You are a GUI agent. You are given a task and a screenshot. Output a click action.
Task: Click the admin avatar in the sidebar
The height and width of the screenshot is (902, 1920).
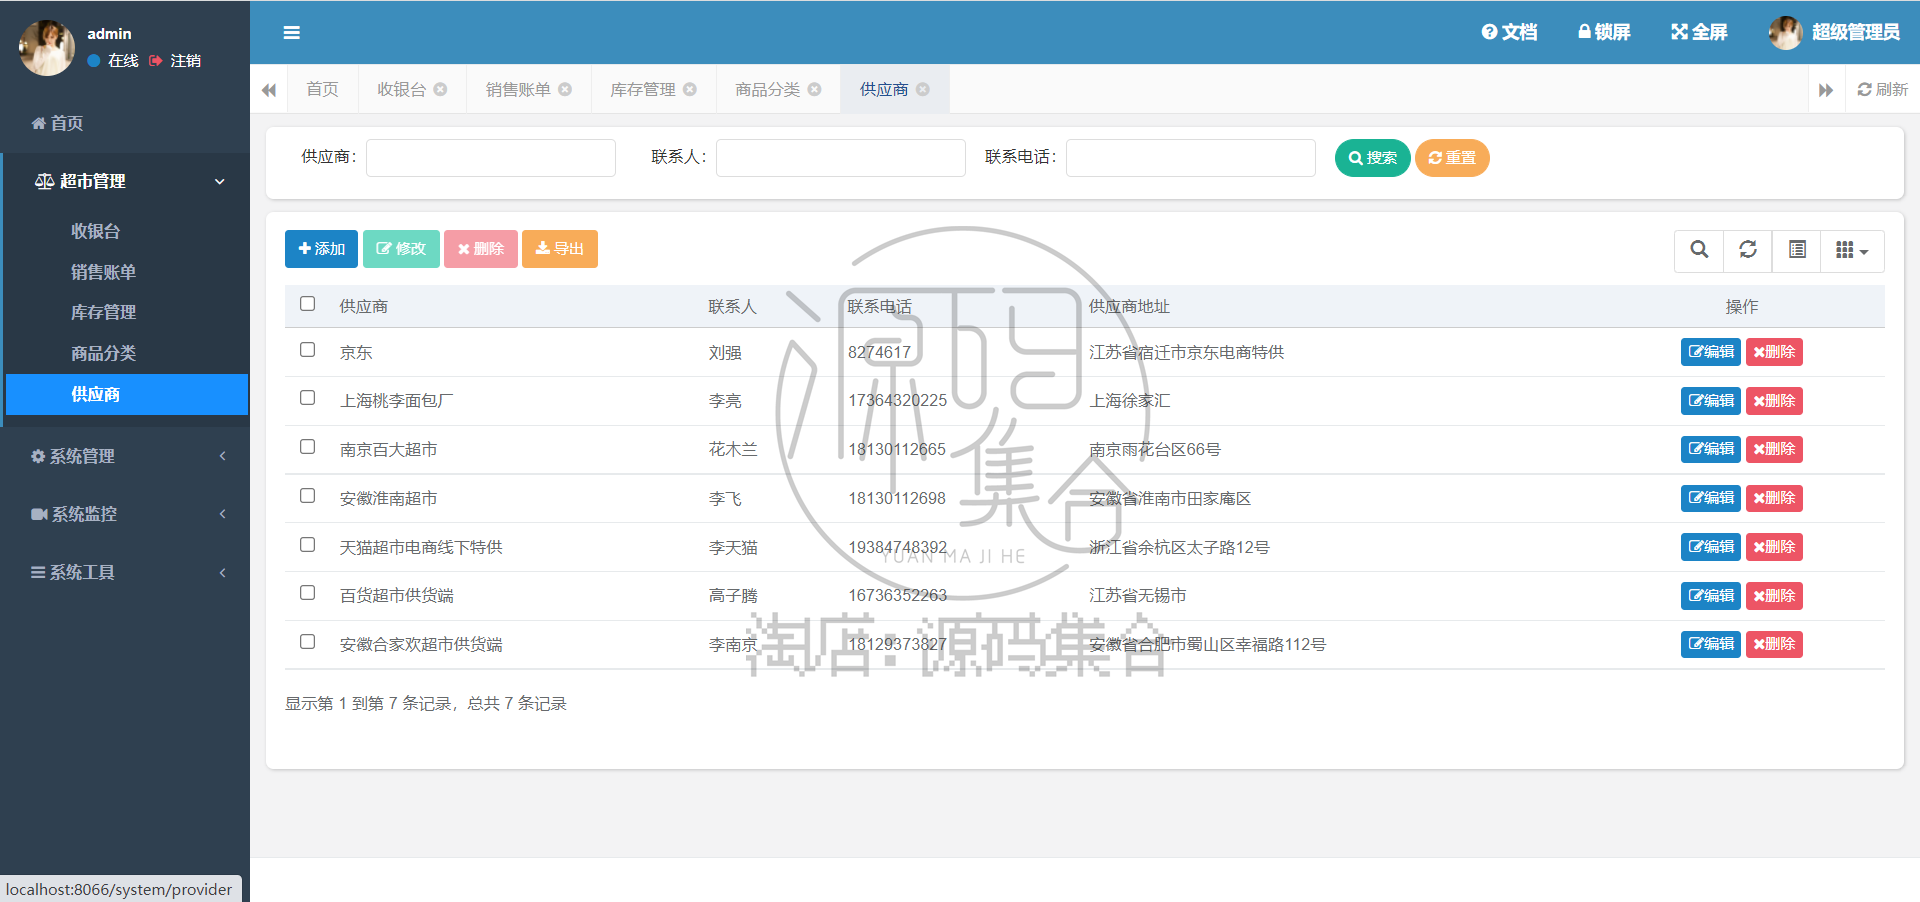tap(47, 47)
